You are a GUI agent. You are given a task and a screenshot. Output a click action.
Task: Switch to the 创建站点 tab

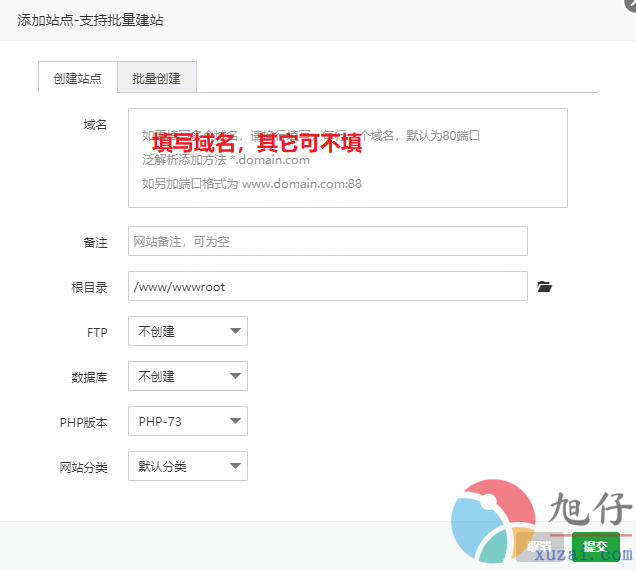click(77, 78)
